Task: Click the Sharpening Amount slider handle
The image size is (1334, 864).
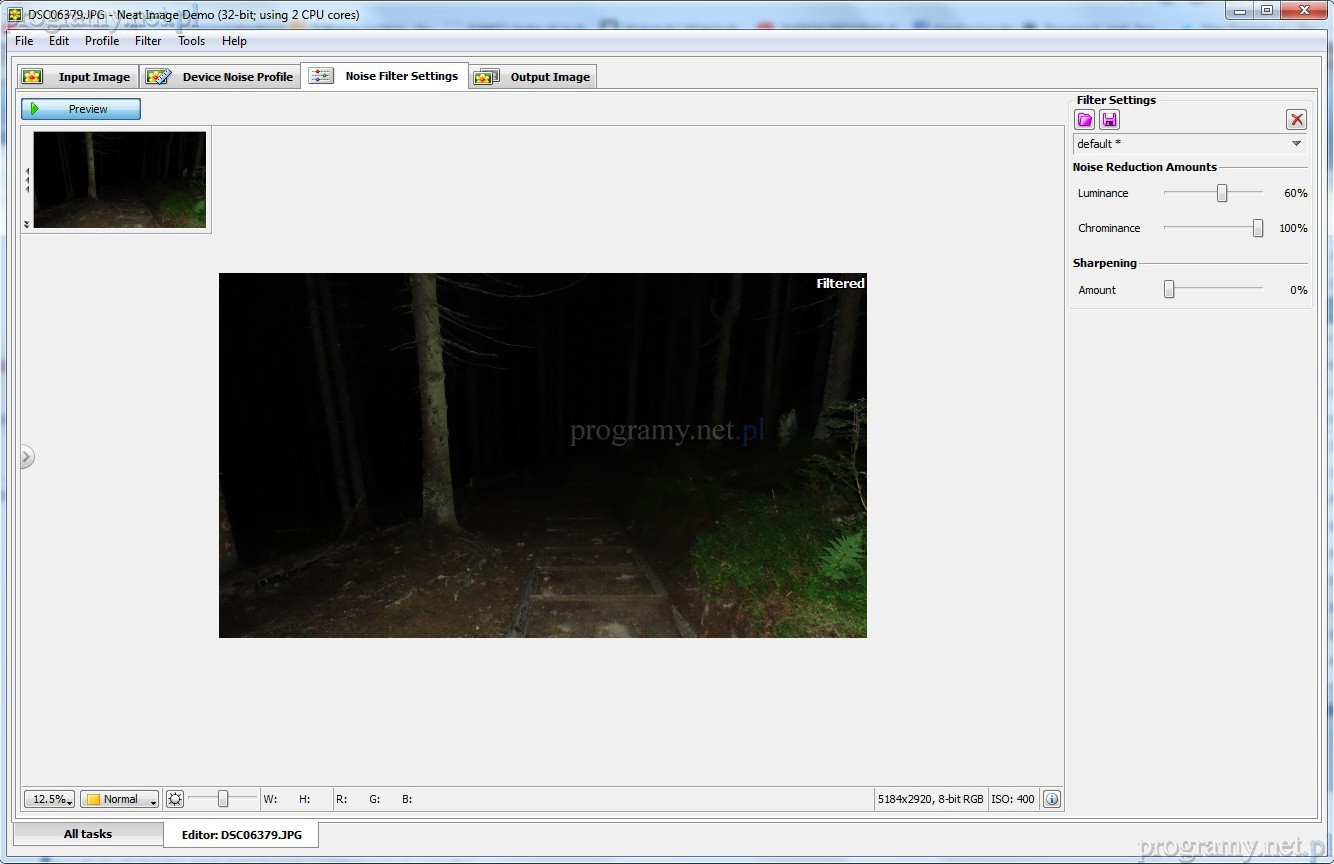Action: [1168, 290]
